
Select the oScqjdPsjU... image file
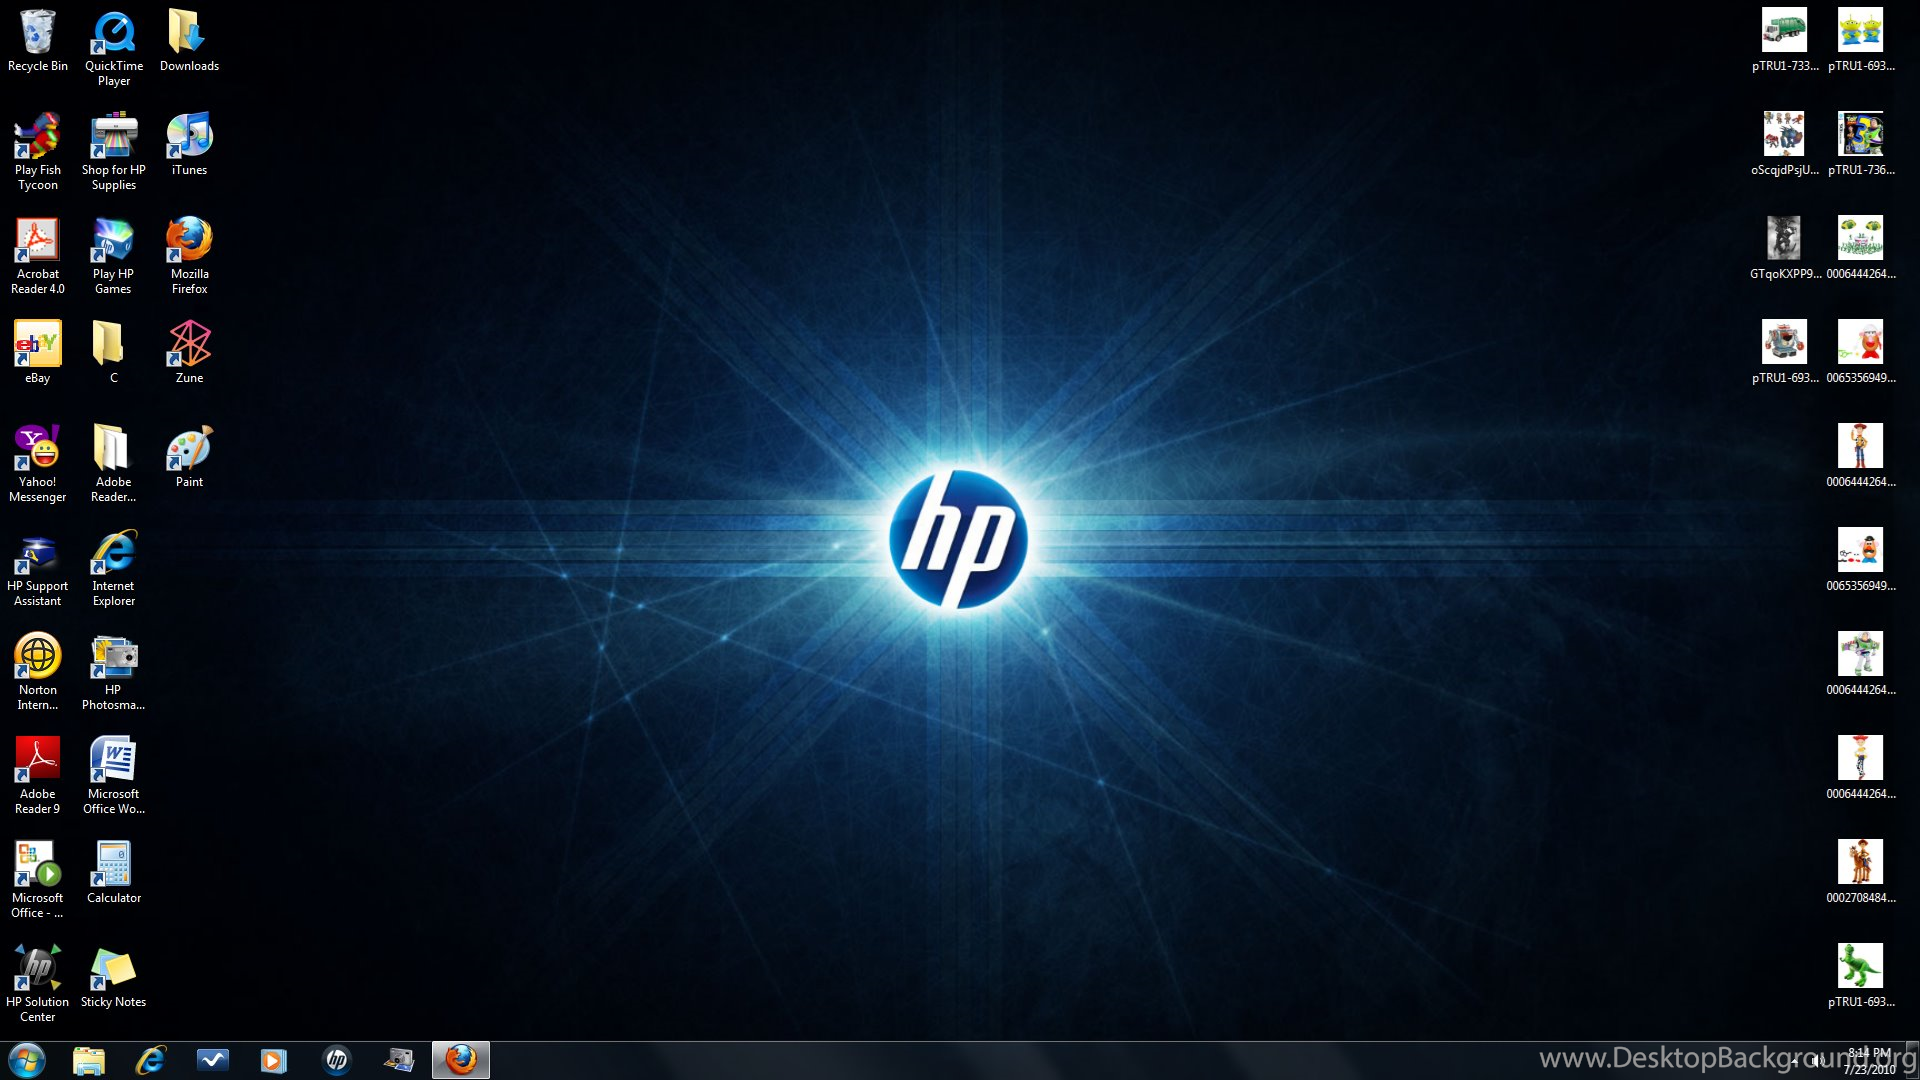[1784, 144]
